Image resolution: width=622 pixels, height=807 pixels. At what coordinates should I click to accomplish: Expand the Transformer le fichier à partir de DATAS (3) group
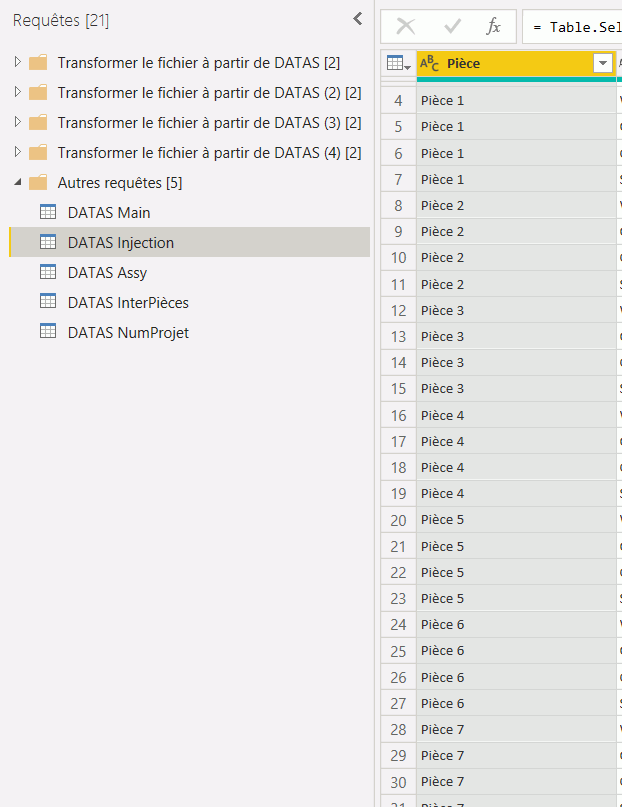pos(17,122)
